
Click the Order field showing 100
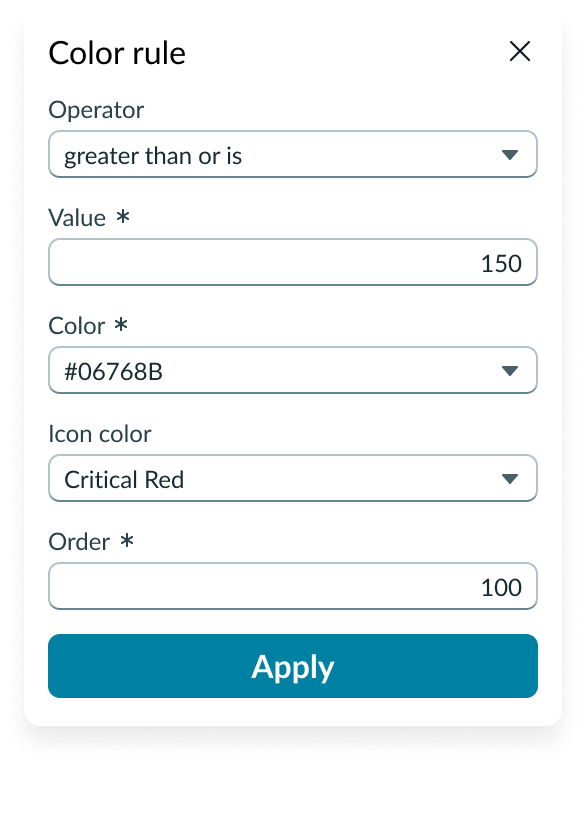click(x=292, y=586)
